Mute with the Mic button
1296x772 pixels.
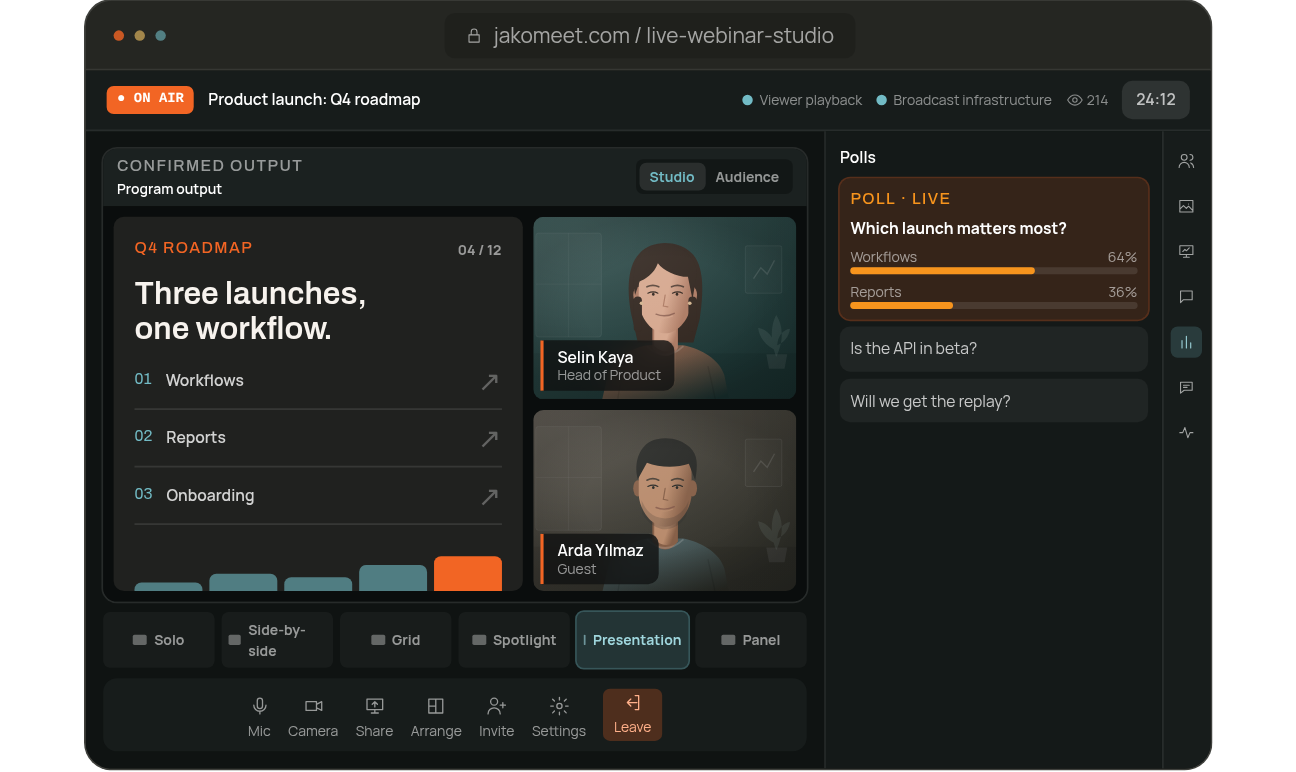coord(259,716)
